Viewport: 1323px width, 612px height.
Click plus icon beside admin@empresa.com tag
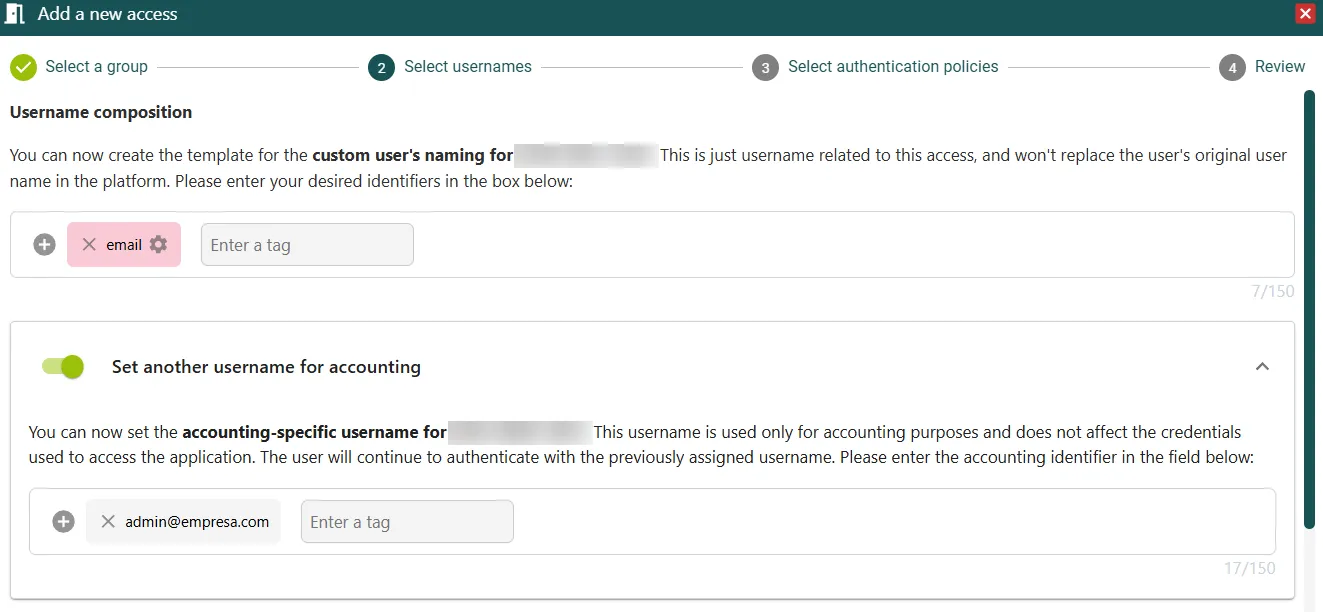click(63, 522)
